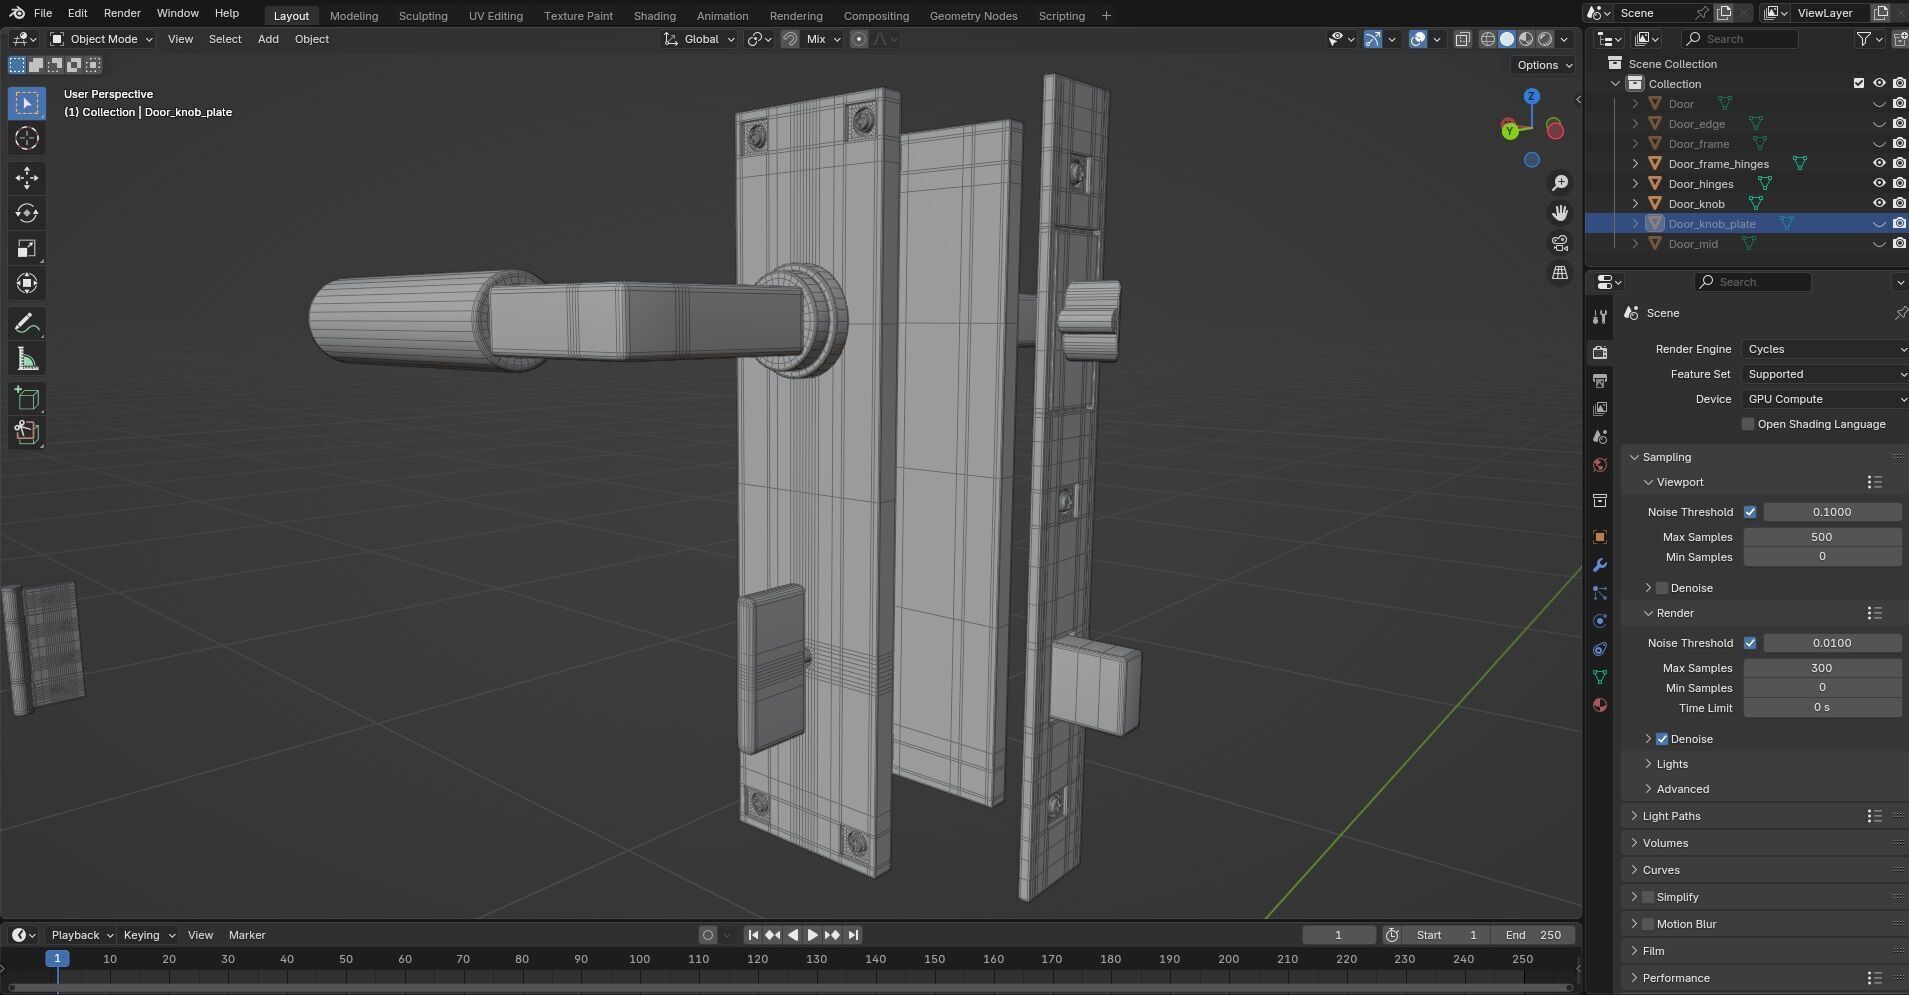Image resolution: width=1909 pixels, height=995 pixels.
Task: Select the Add Cube tool
Action: pyautogui.click(x=27, y=398)
